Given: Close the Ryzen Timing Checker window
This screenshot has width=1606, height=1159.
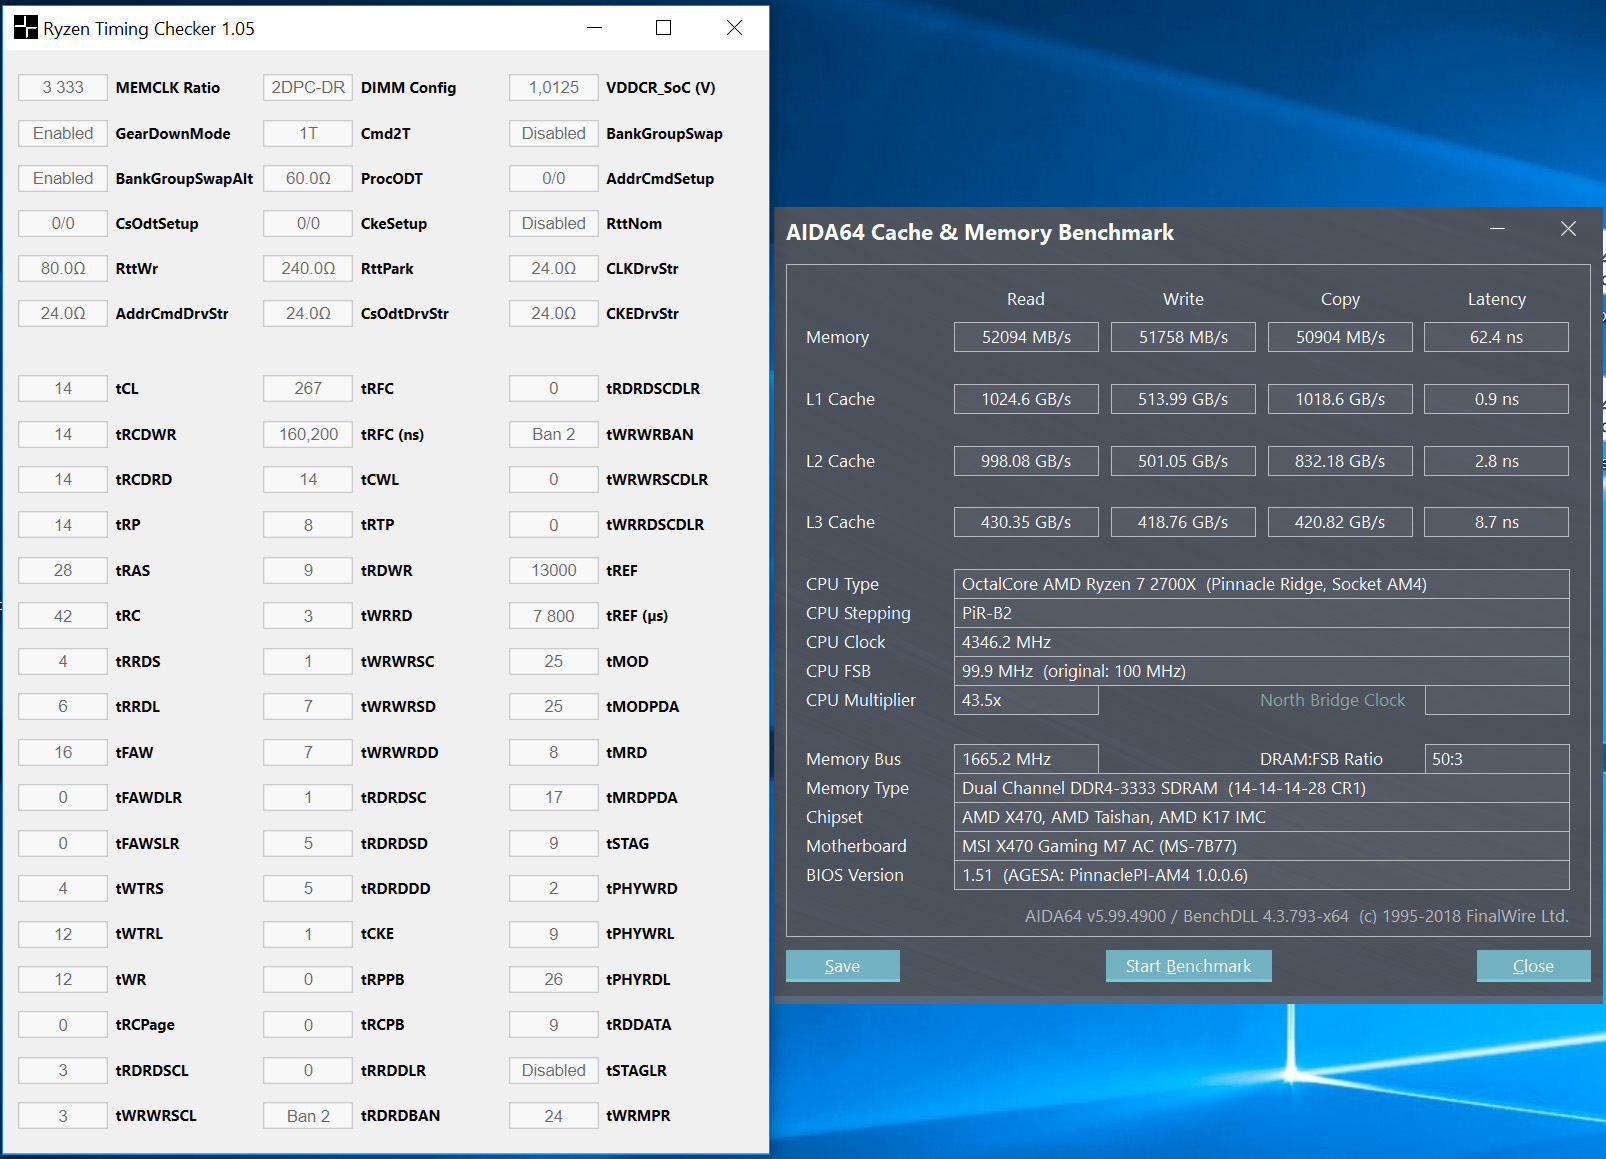Looking at the screenshot, I should click(734, 28).
